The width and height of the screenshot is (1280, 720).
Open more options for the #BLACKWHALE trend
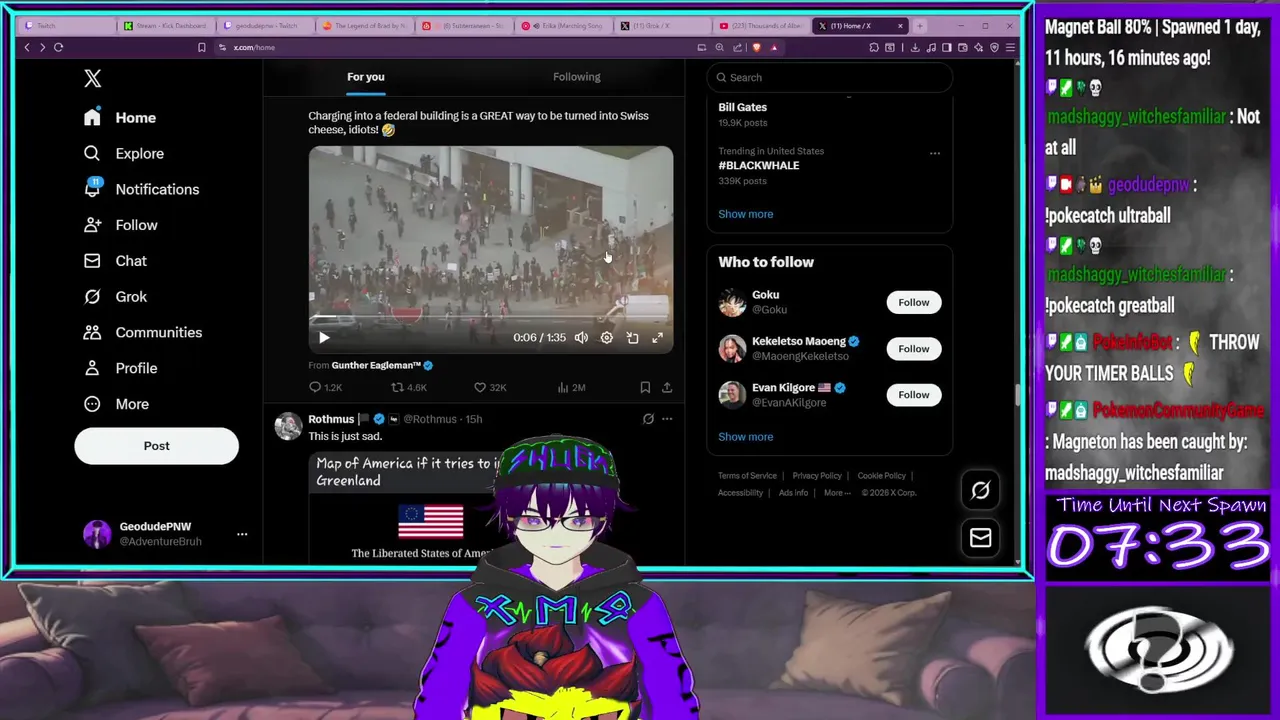[x=935, y=153]
